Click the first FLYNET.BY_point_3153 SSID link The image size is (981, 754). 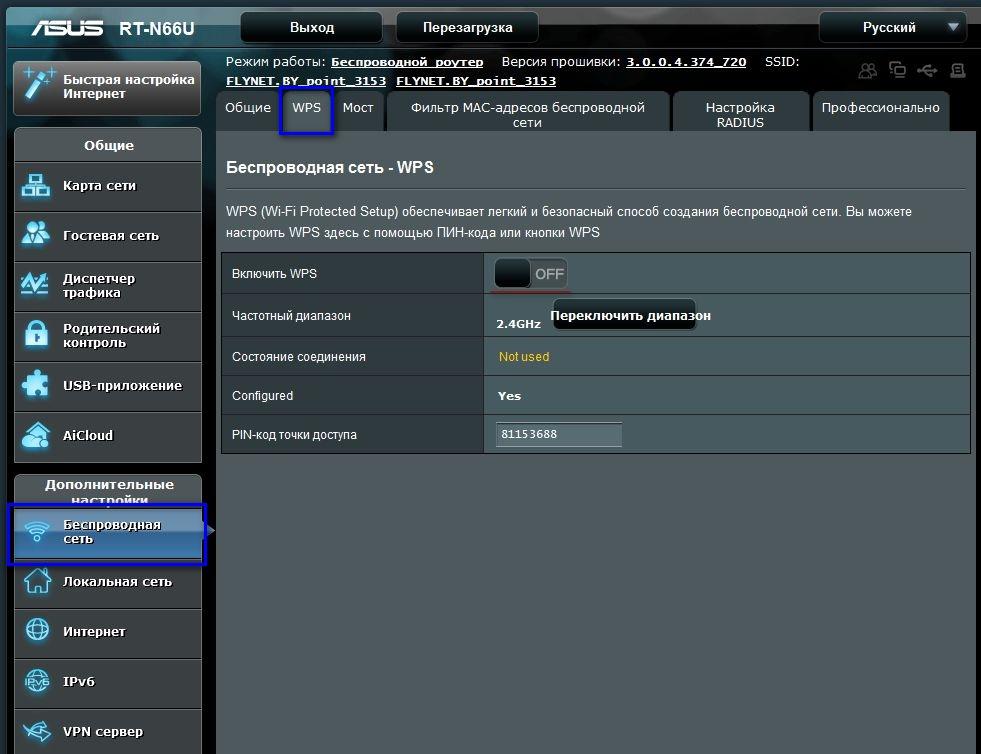[306, 81]
